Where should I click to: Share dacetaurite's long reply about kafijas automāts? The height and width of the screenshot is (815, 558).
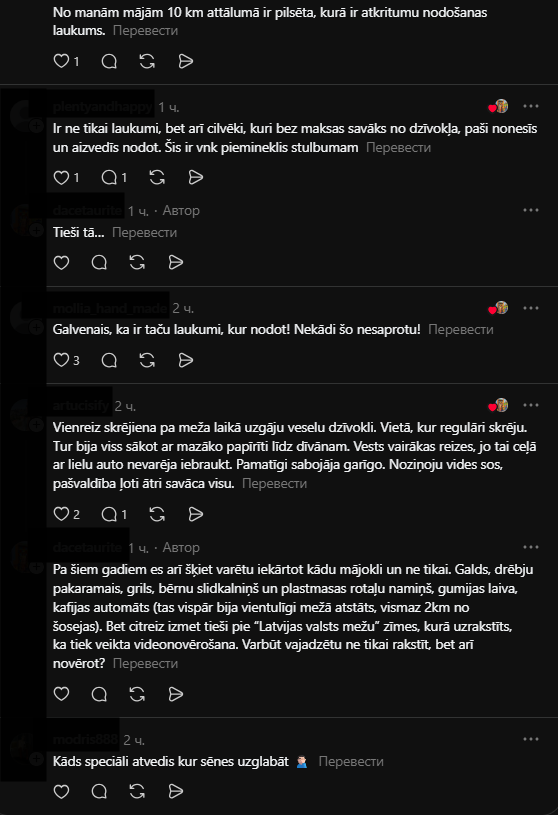[x=176, y=694]
